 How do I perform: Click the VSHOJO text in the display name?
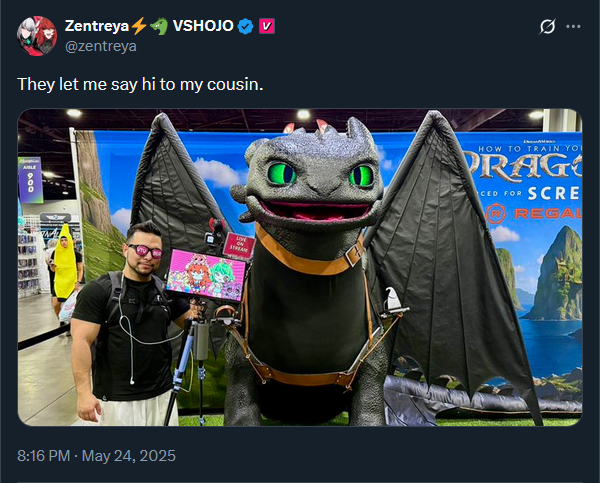[x=203, y=26]
